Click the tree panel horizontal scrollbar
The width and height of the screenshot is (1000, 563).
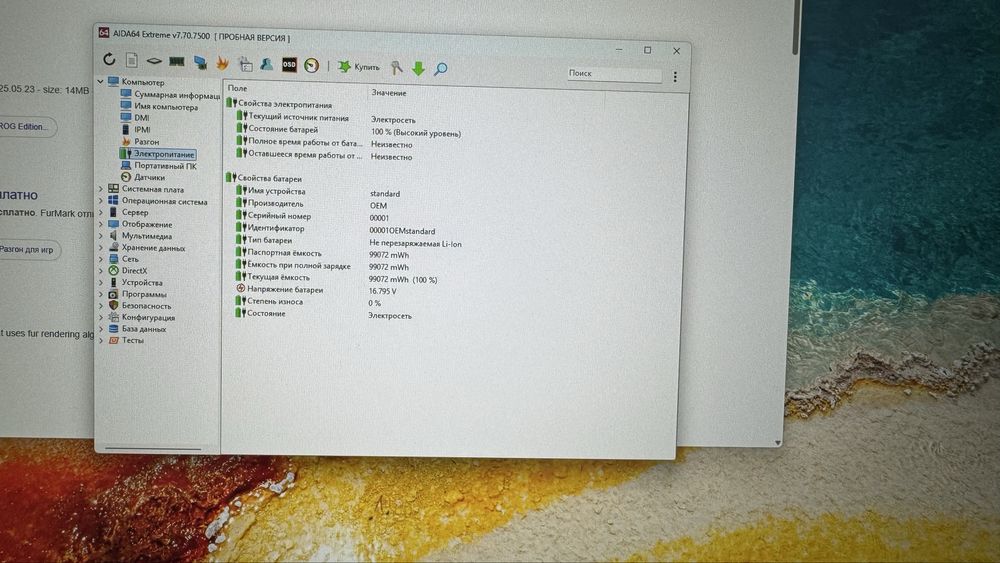[x=153, y=448]
